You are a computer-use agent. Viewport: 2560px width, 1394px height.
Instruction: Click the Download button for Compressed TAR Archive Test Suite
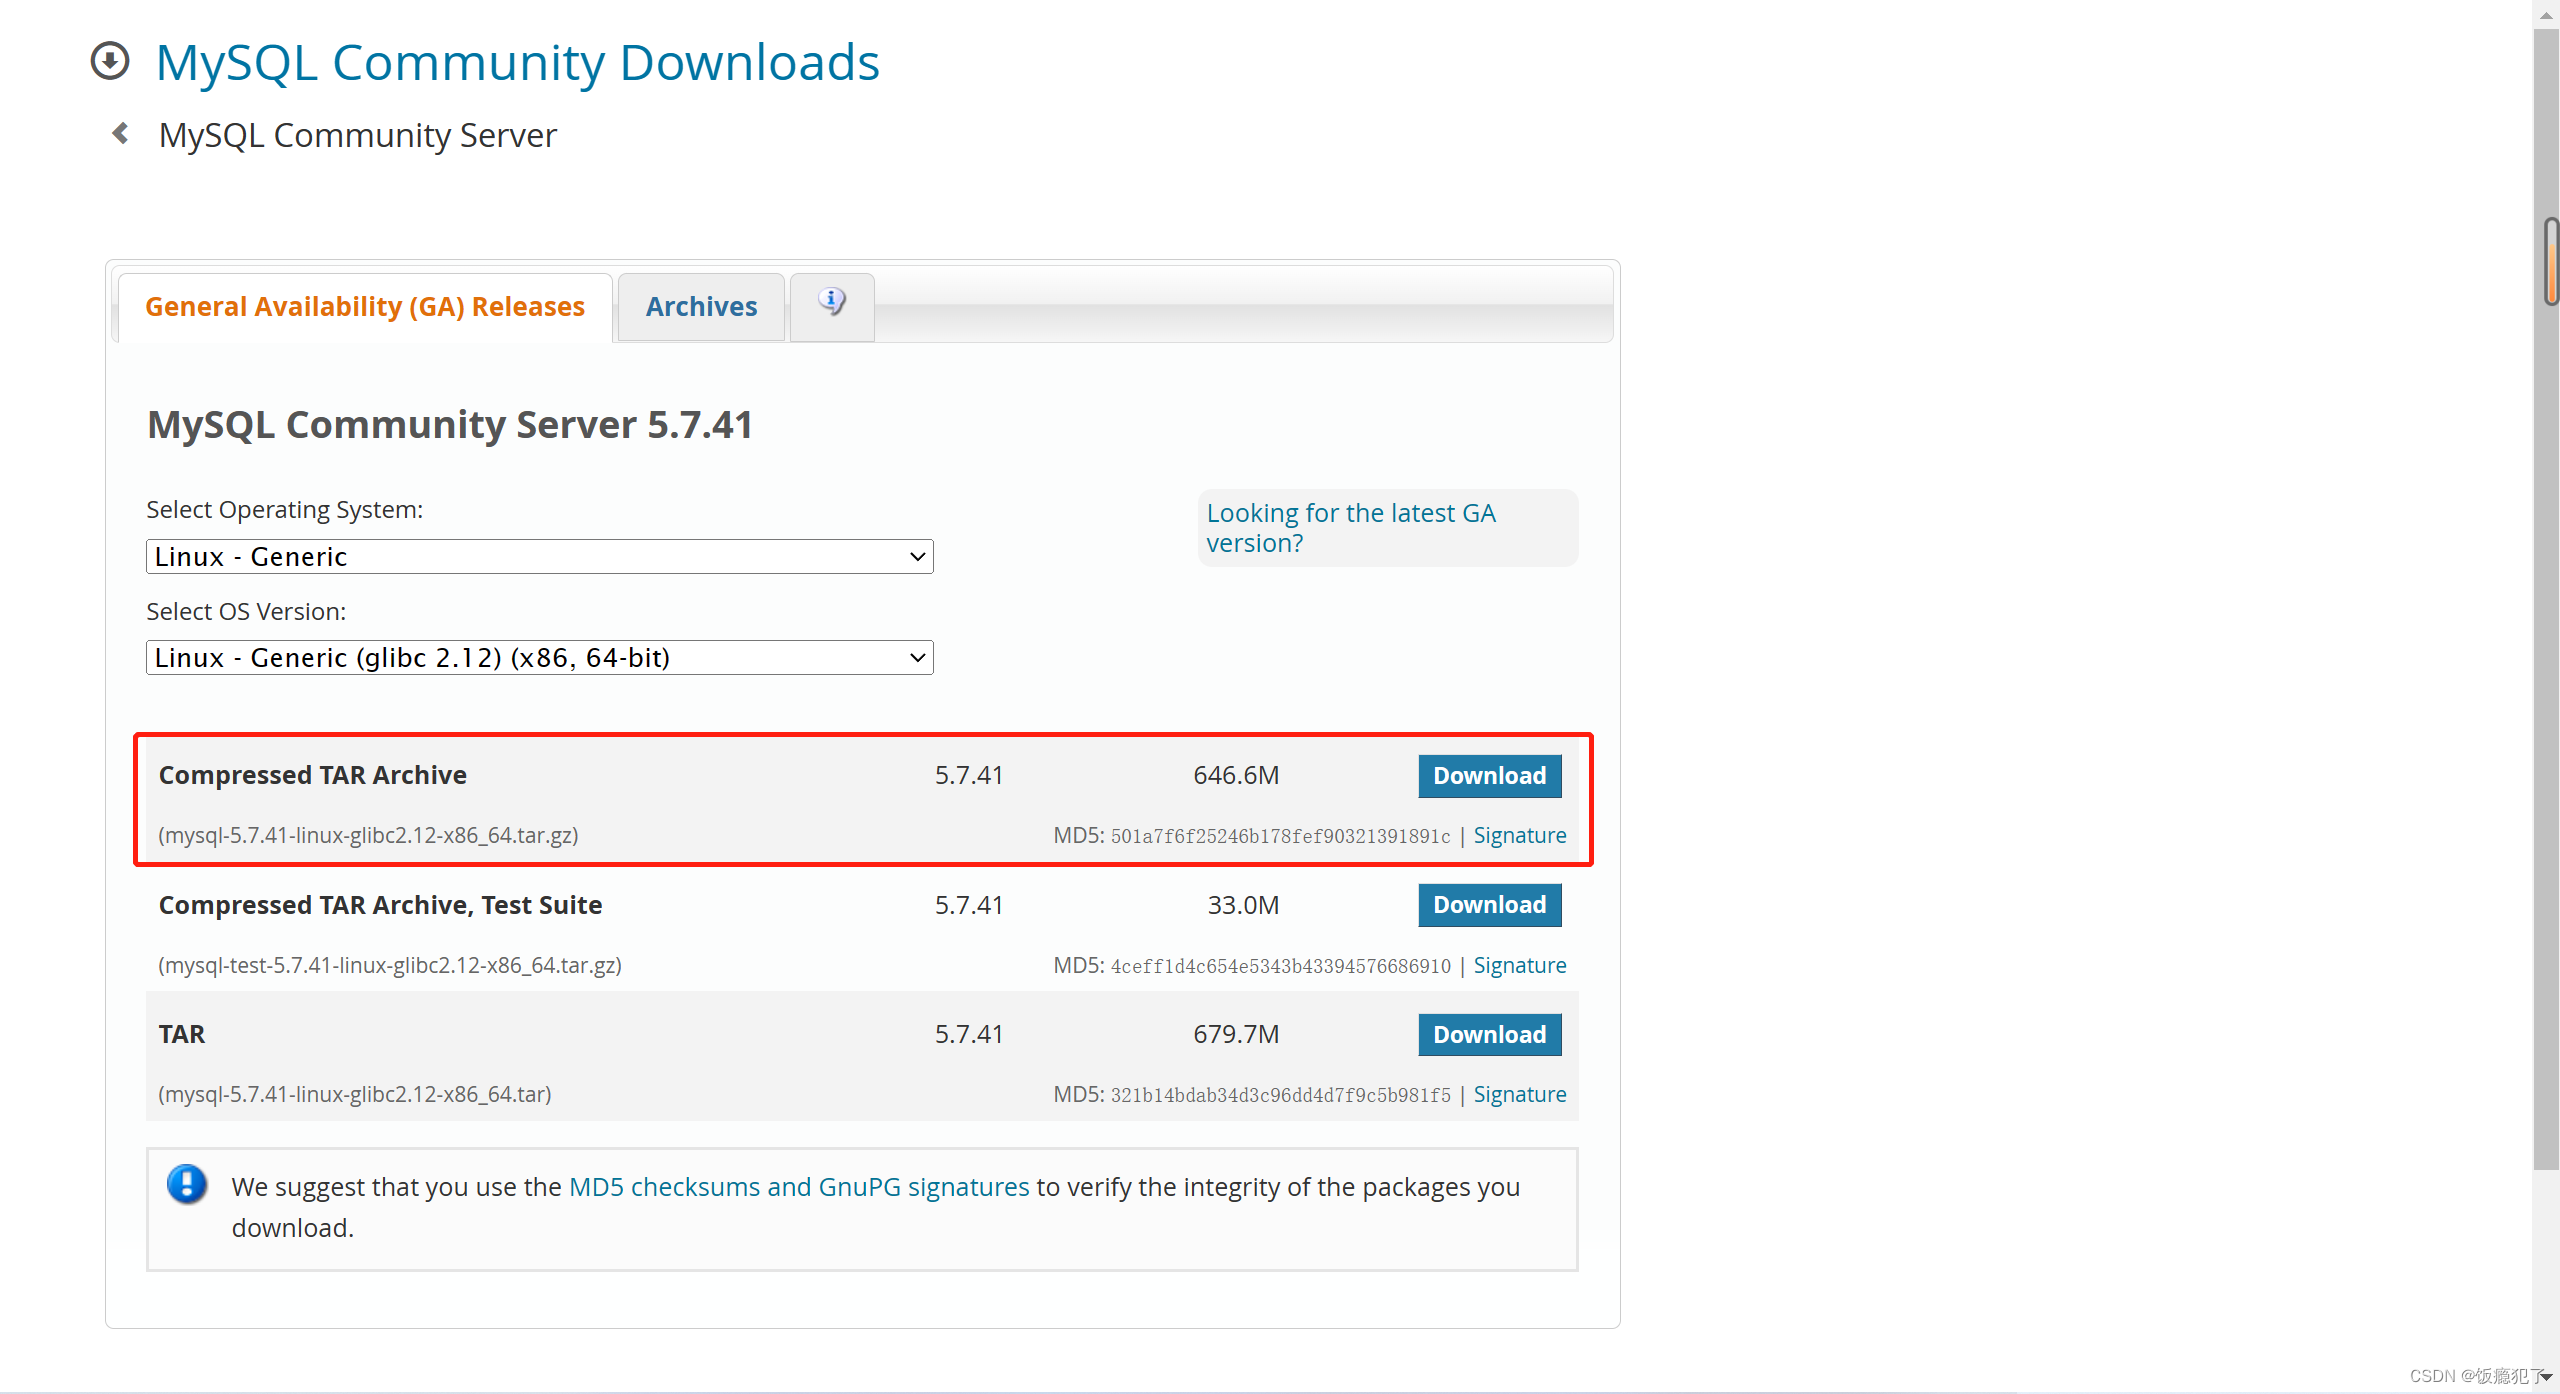pos(1488,905)
